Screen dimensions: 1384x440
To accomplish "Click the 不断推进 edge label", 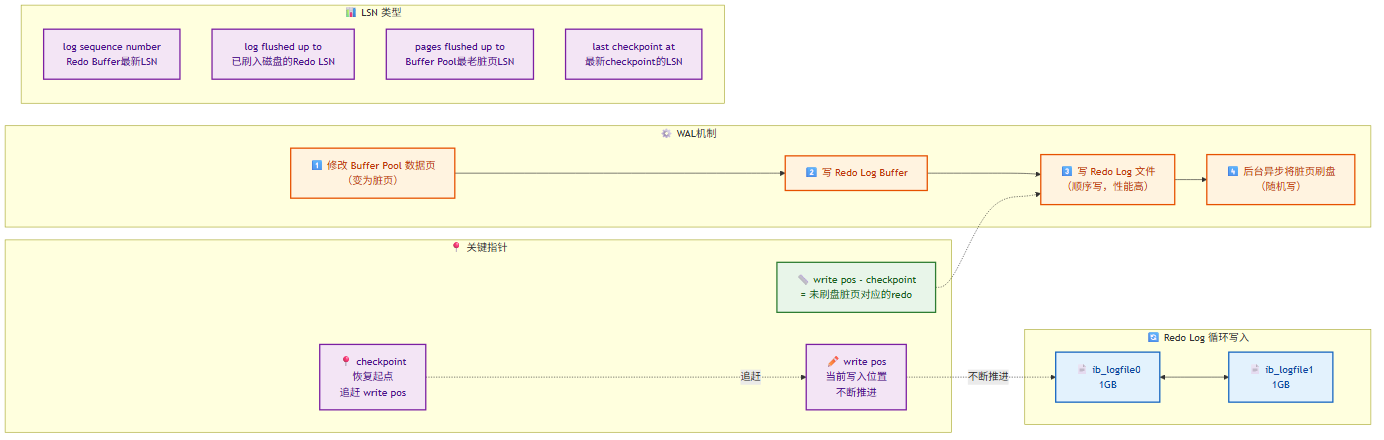I will pos(988,377).
